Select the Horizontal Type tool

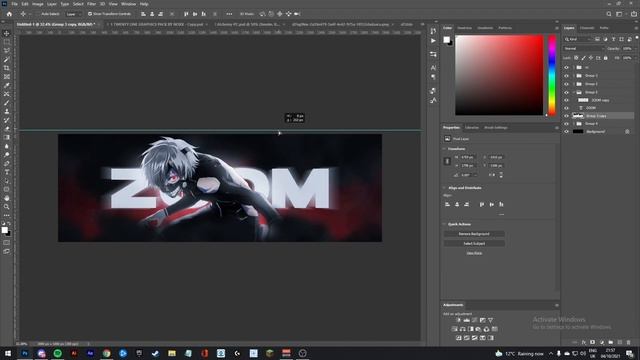[7, 172]
